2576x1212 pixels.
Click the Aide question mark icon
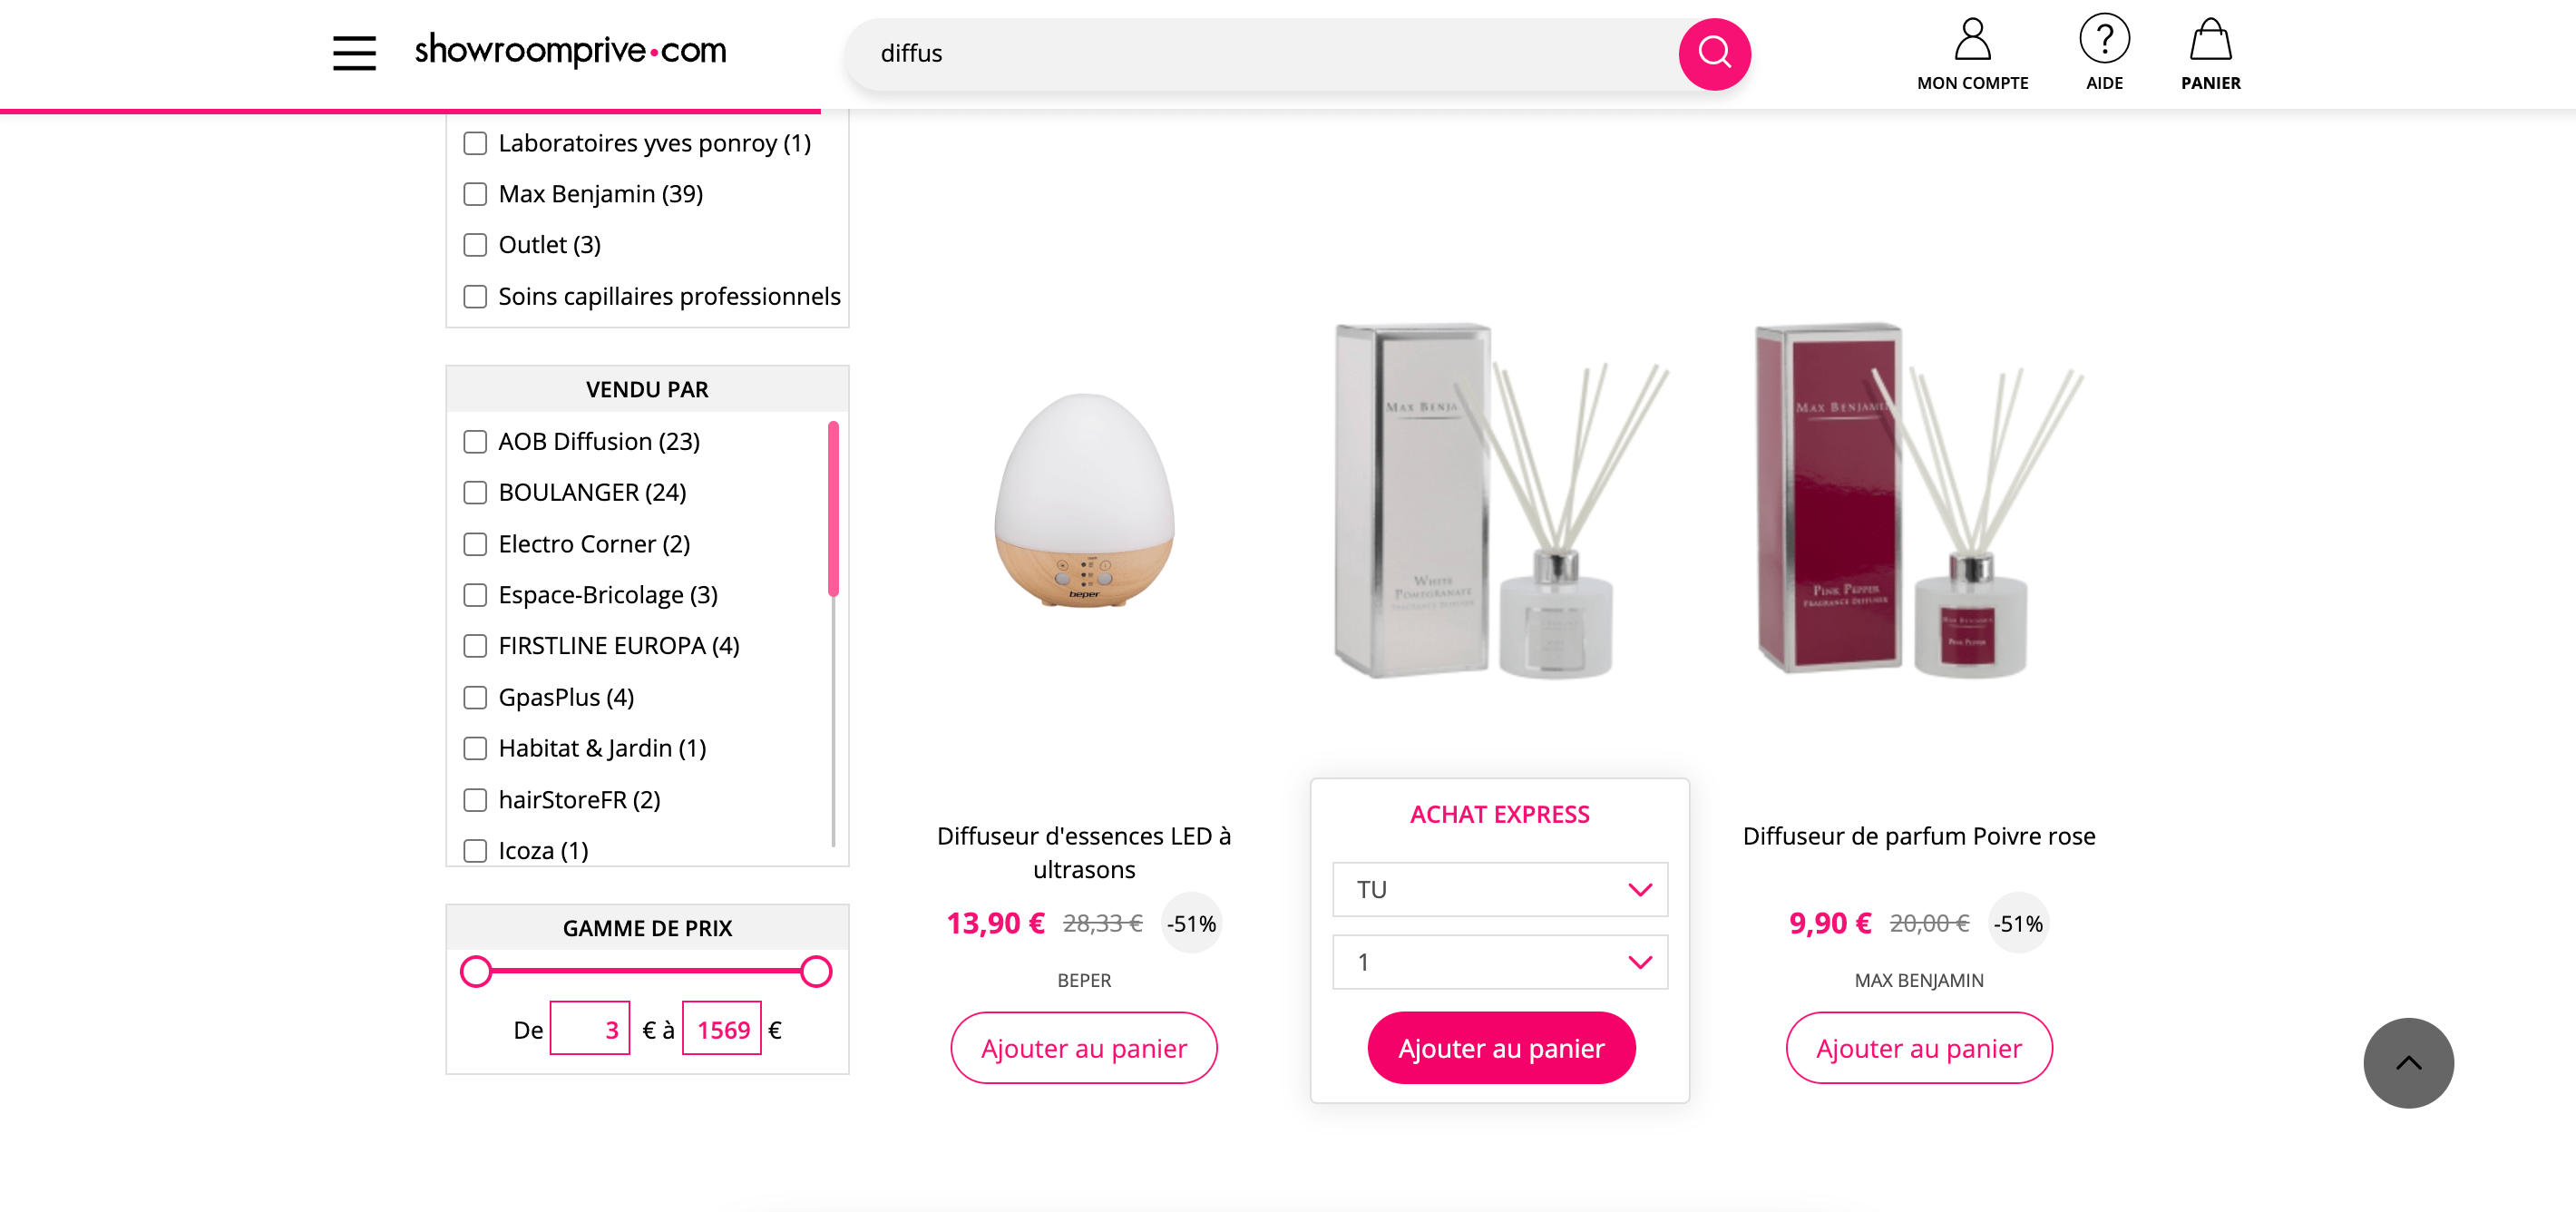pyautogui.click(x=2104, y=40)
